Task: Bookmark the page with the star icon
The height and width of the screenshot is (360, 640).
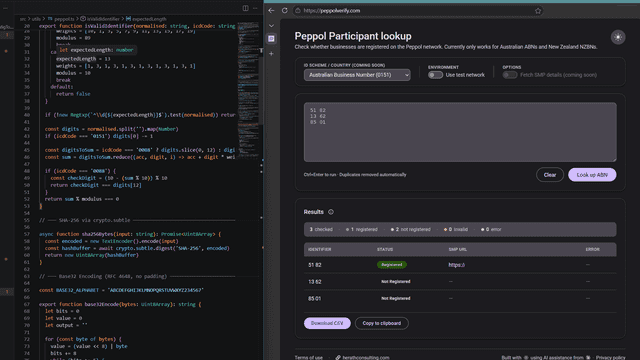Action: [538, 11]
